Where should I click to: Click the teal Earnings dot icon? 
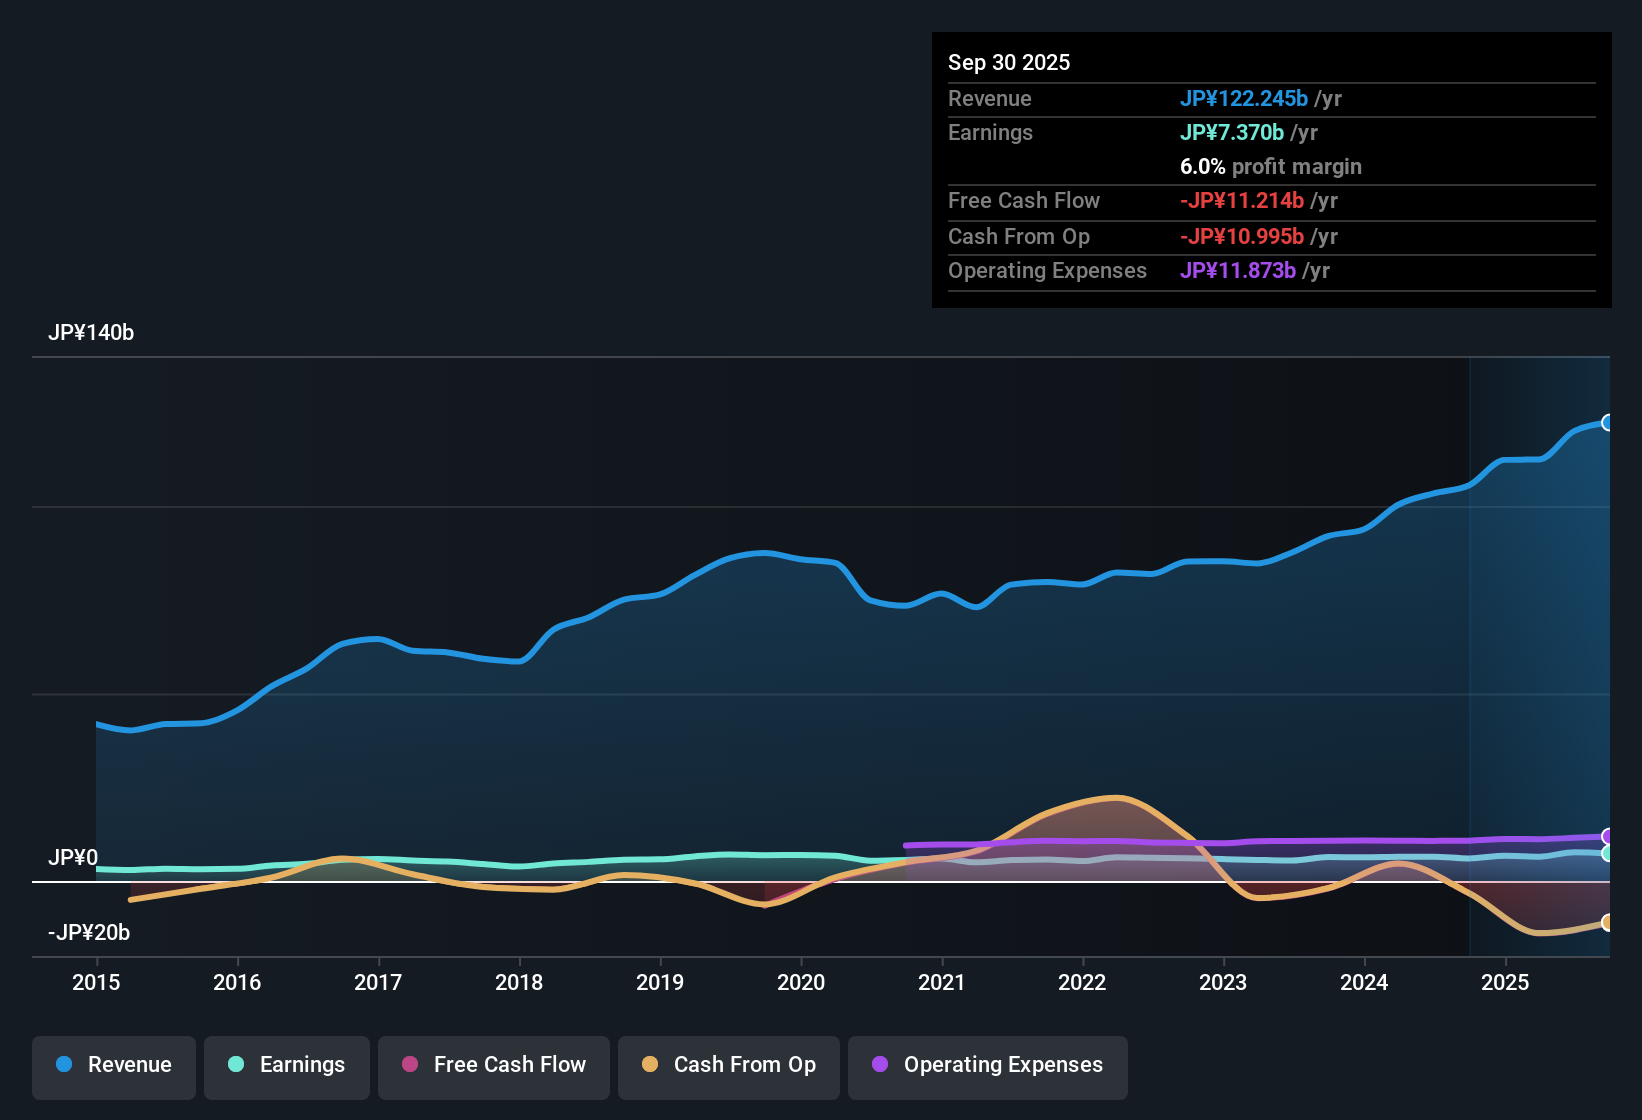pyautogui.click(x=236, y=1066)
